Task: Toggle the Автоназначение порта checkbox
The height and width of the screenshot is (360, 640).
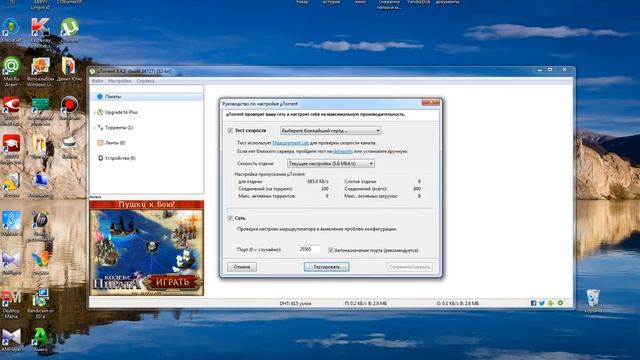Action: click(x=331, y=250)
